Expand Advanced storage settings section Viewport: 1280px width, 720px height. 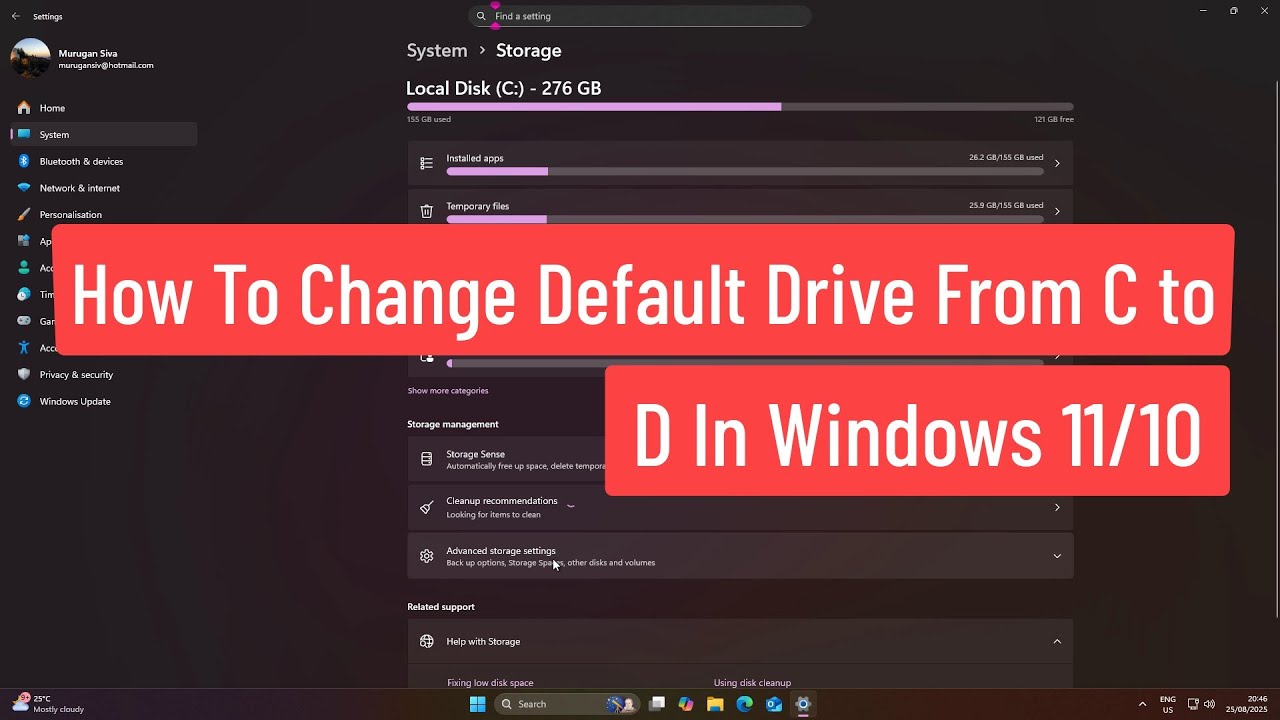tap(1057, 556)
